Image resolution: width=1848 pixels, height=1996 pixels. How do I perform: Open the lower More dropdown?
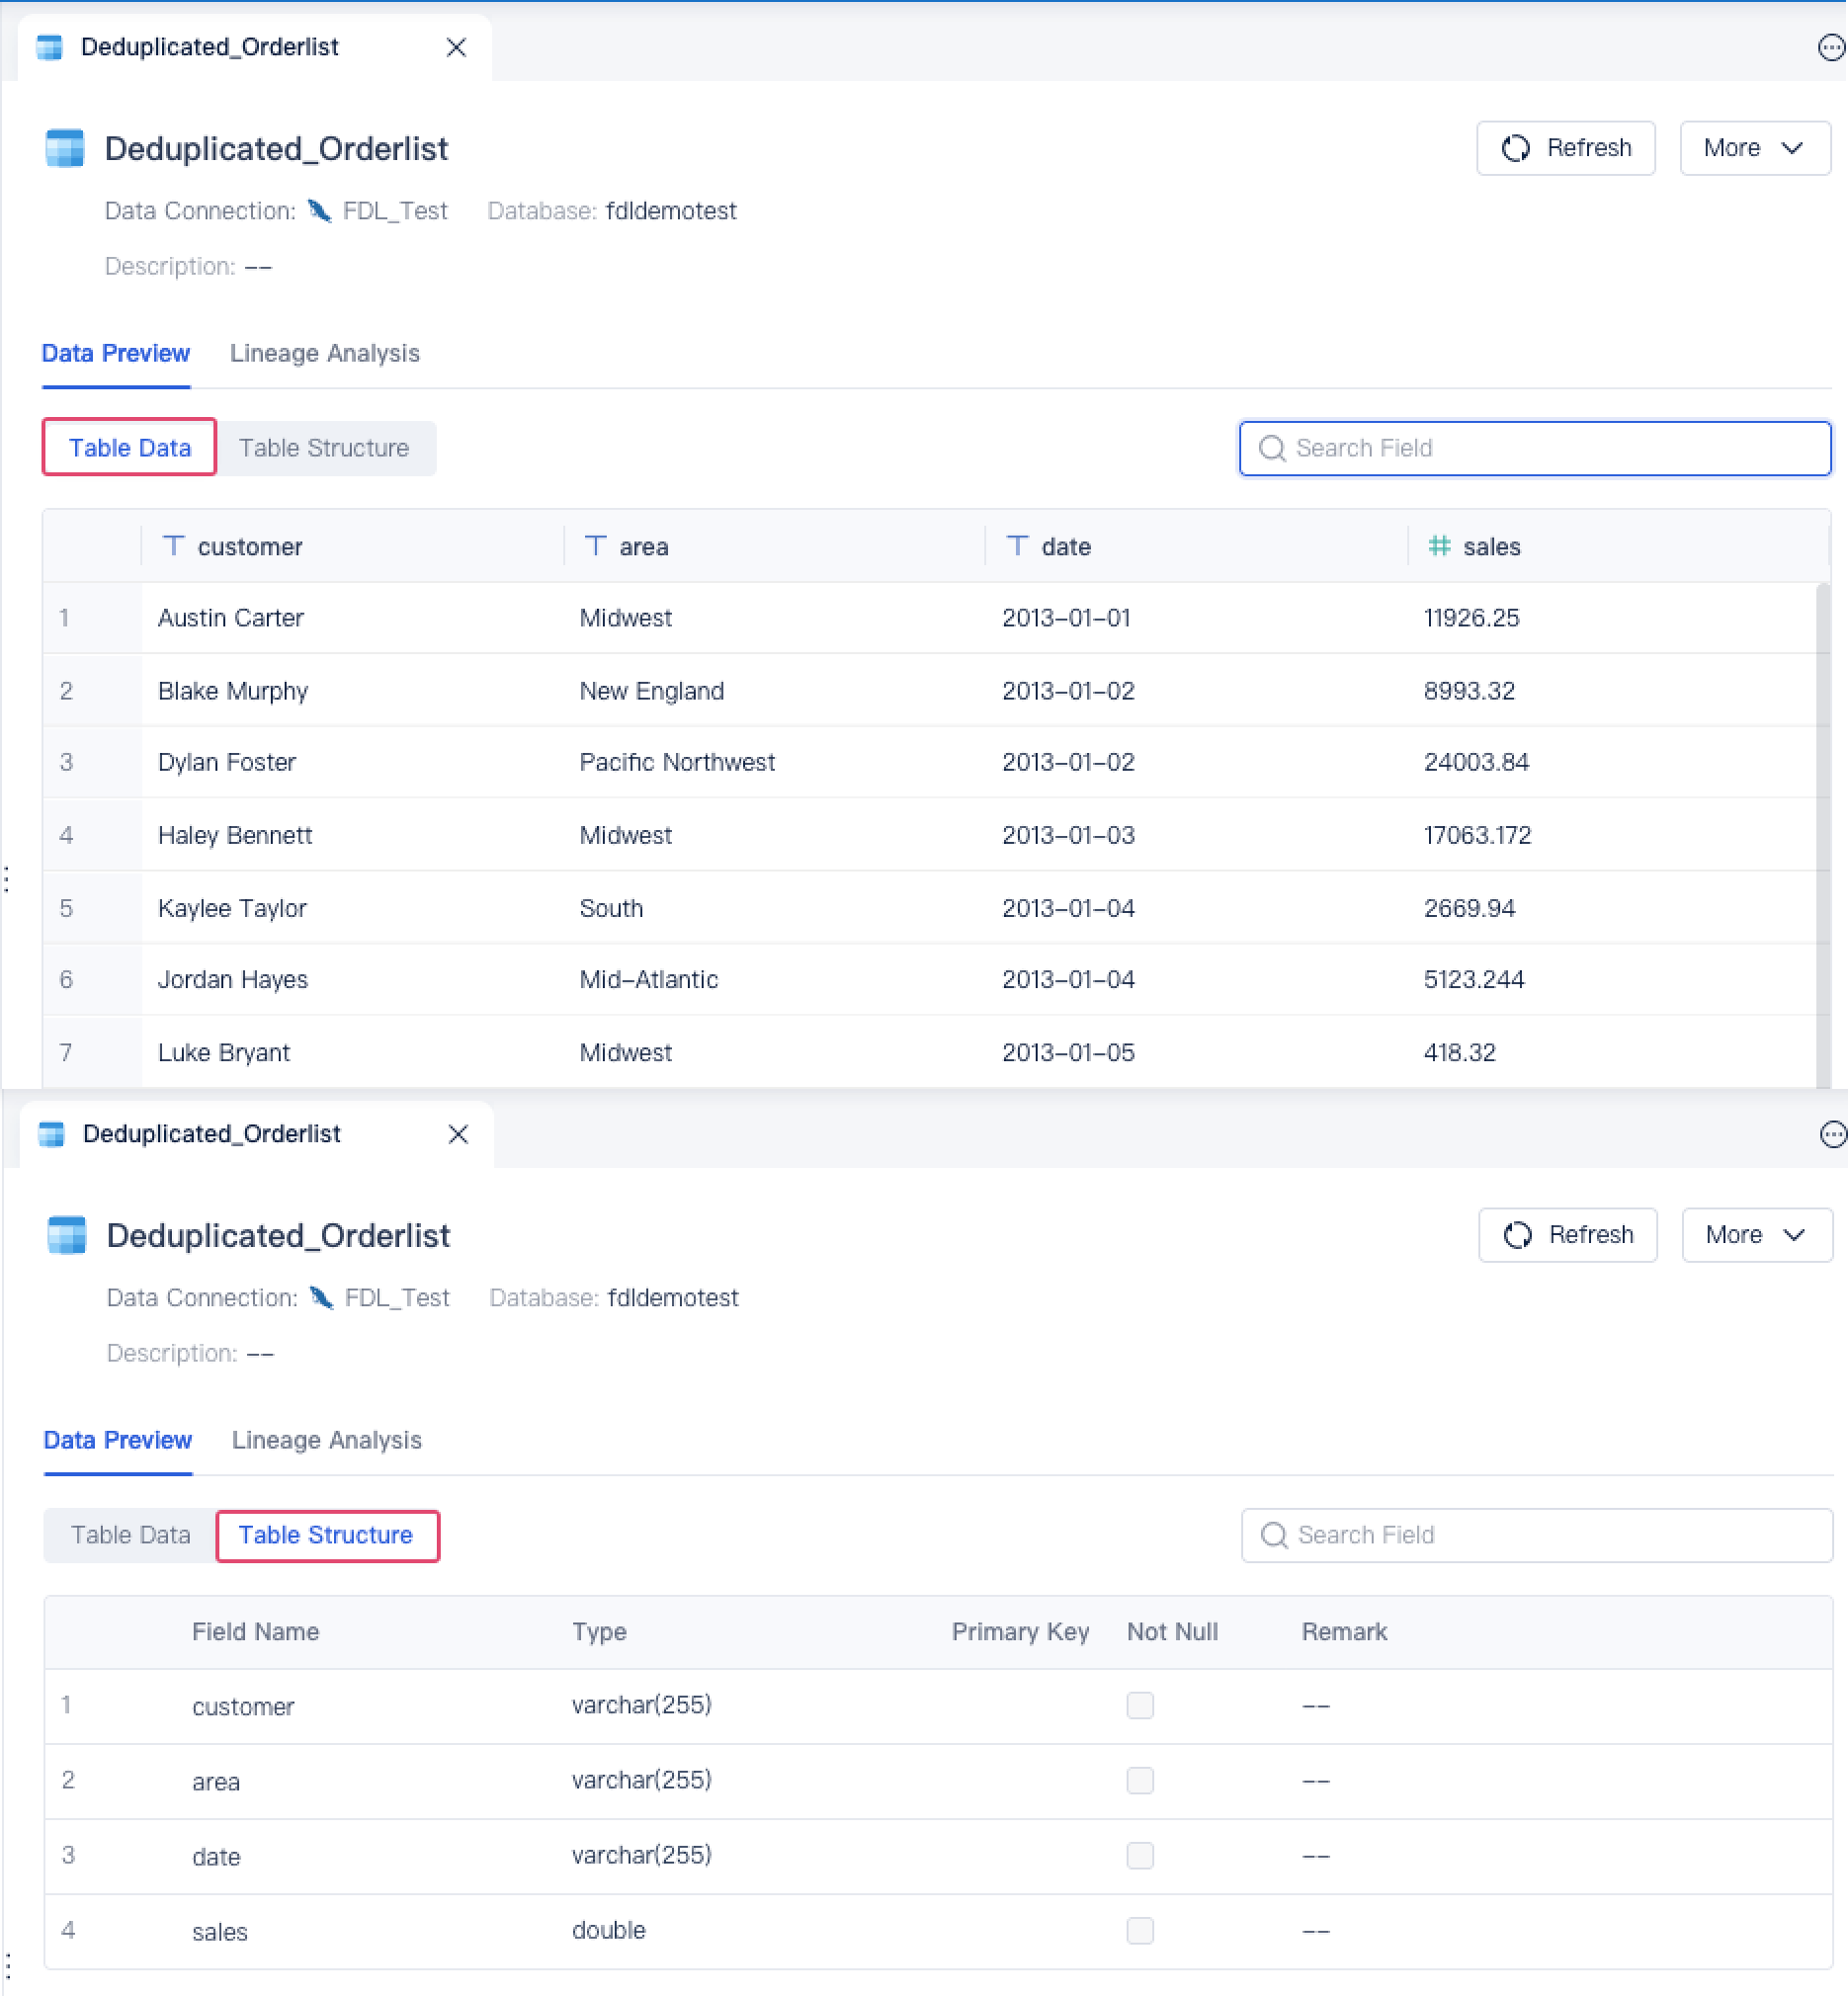tap(1758, 1235)
